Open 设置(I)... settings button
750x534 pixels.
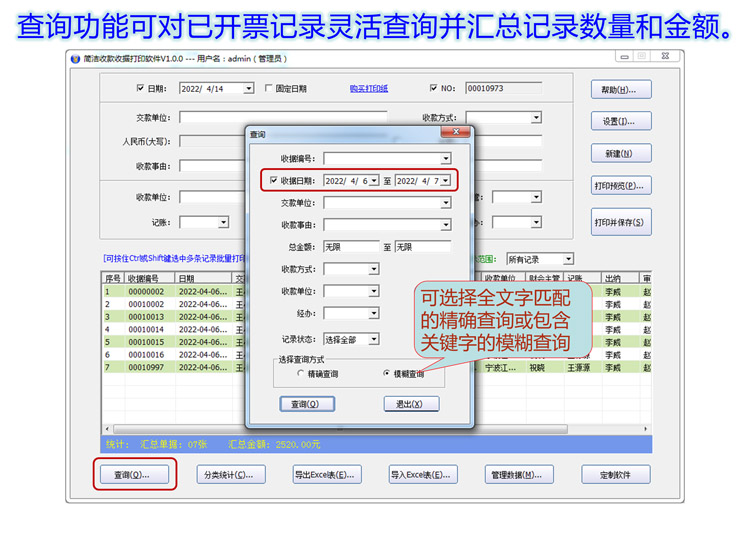click(x=621, y=122)
